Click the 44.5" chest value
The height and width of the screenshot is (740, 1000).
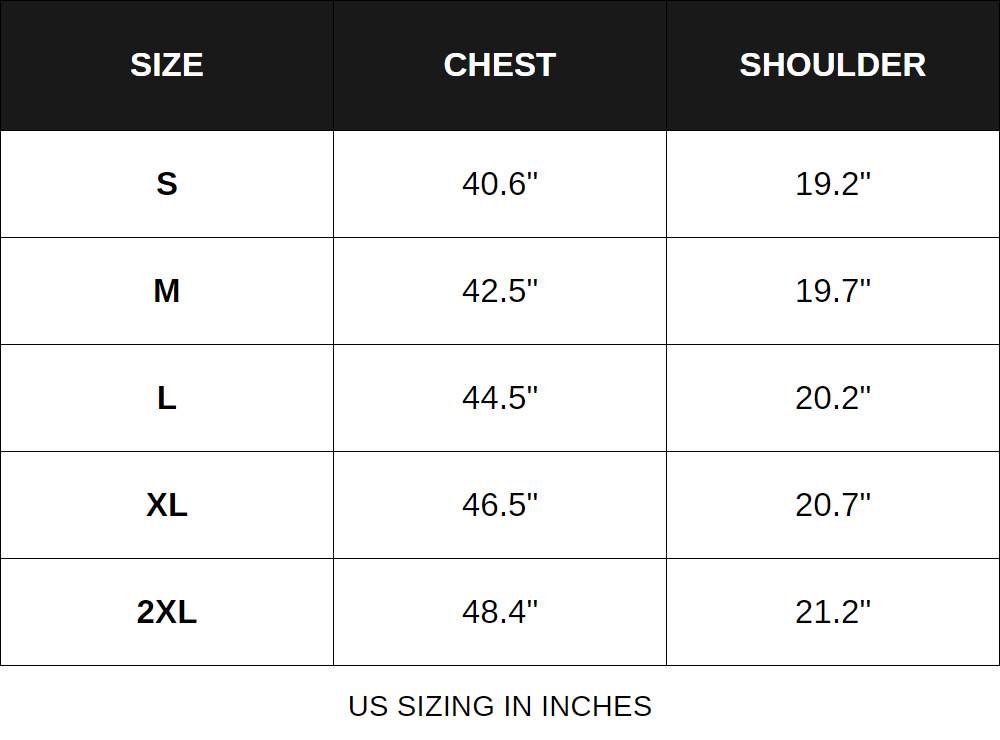pyautogui.click(x=499, y=398)
